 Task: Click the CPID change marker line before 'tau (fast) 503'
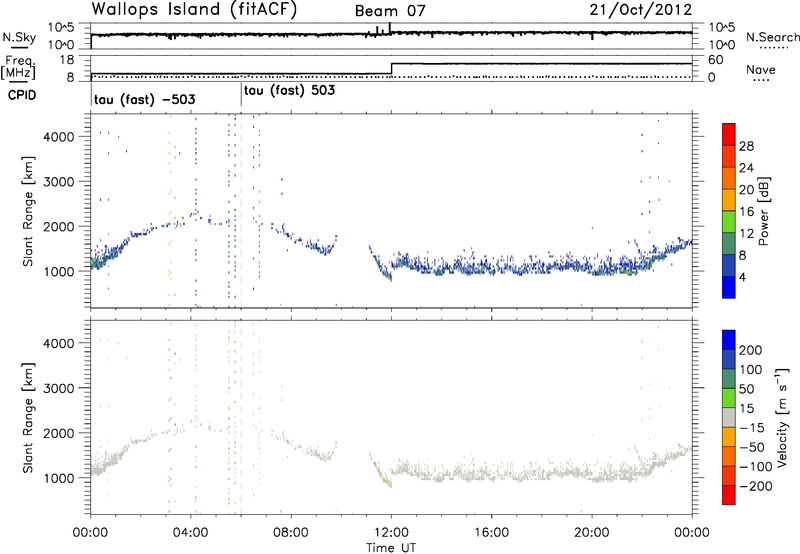click(241, 95)
